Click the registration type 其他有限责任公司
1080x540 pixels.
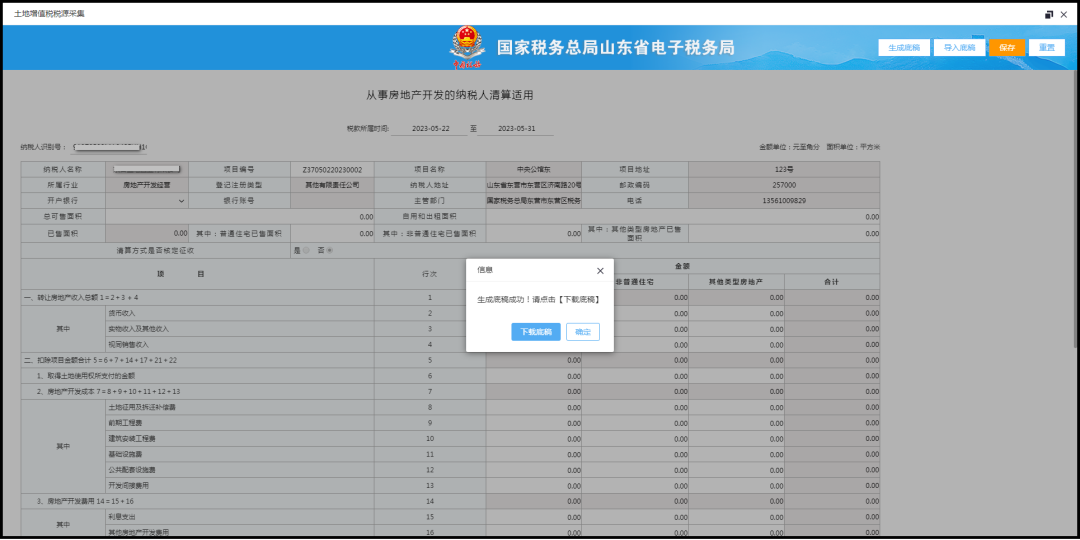[x=332, y=185]
